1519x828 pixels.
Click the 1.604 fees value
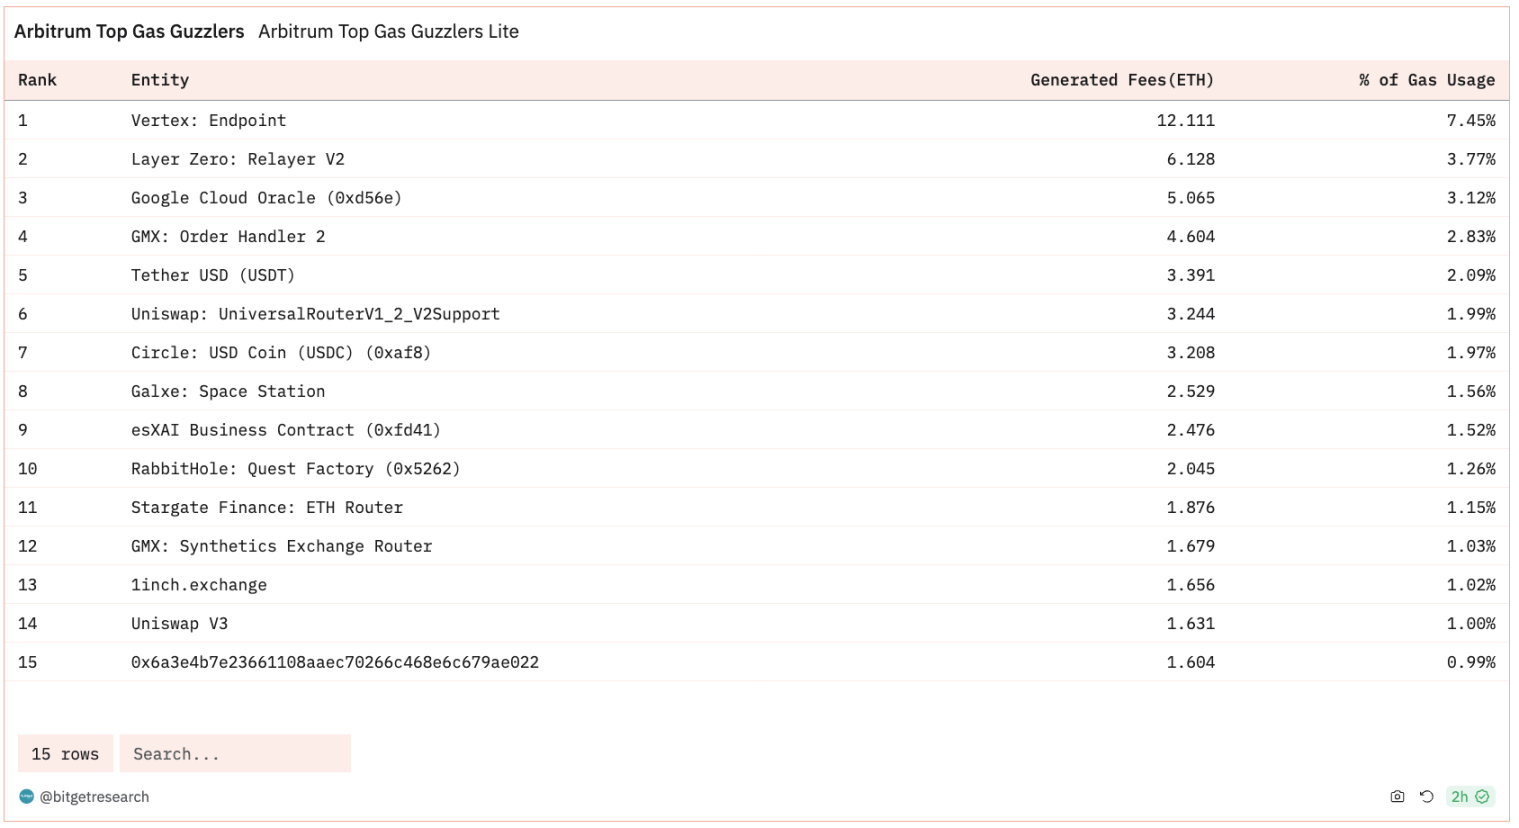(x=1191, y=662)
